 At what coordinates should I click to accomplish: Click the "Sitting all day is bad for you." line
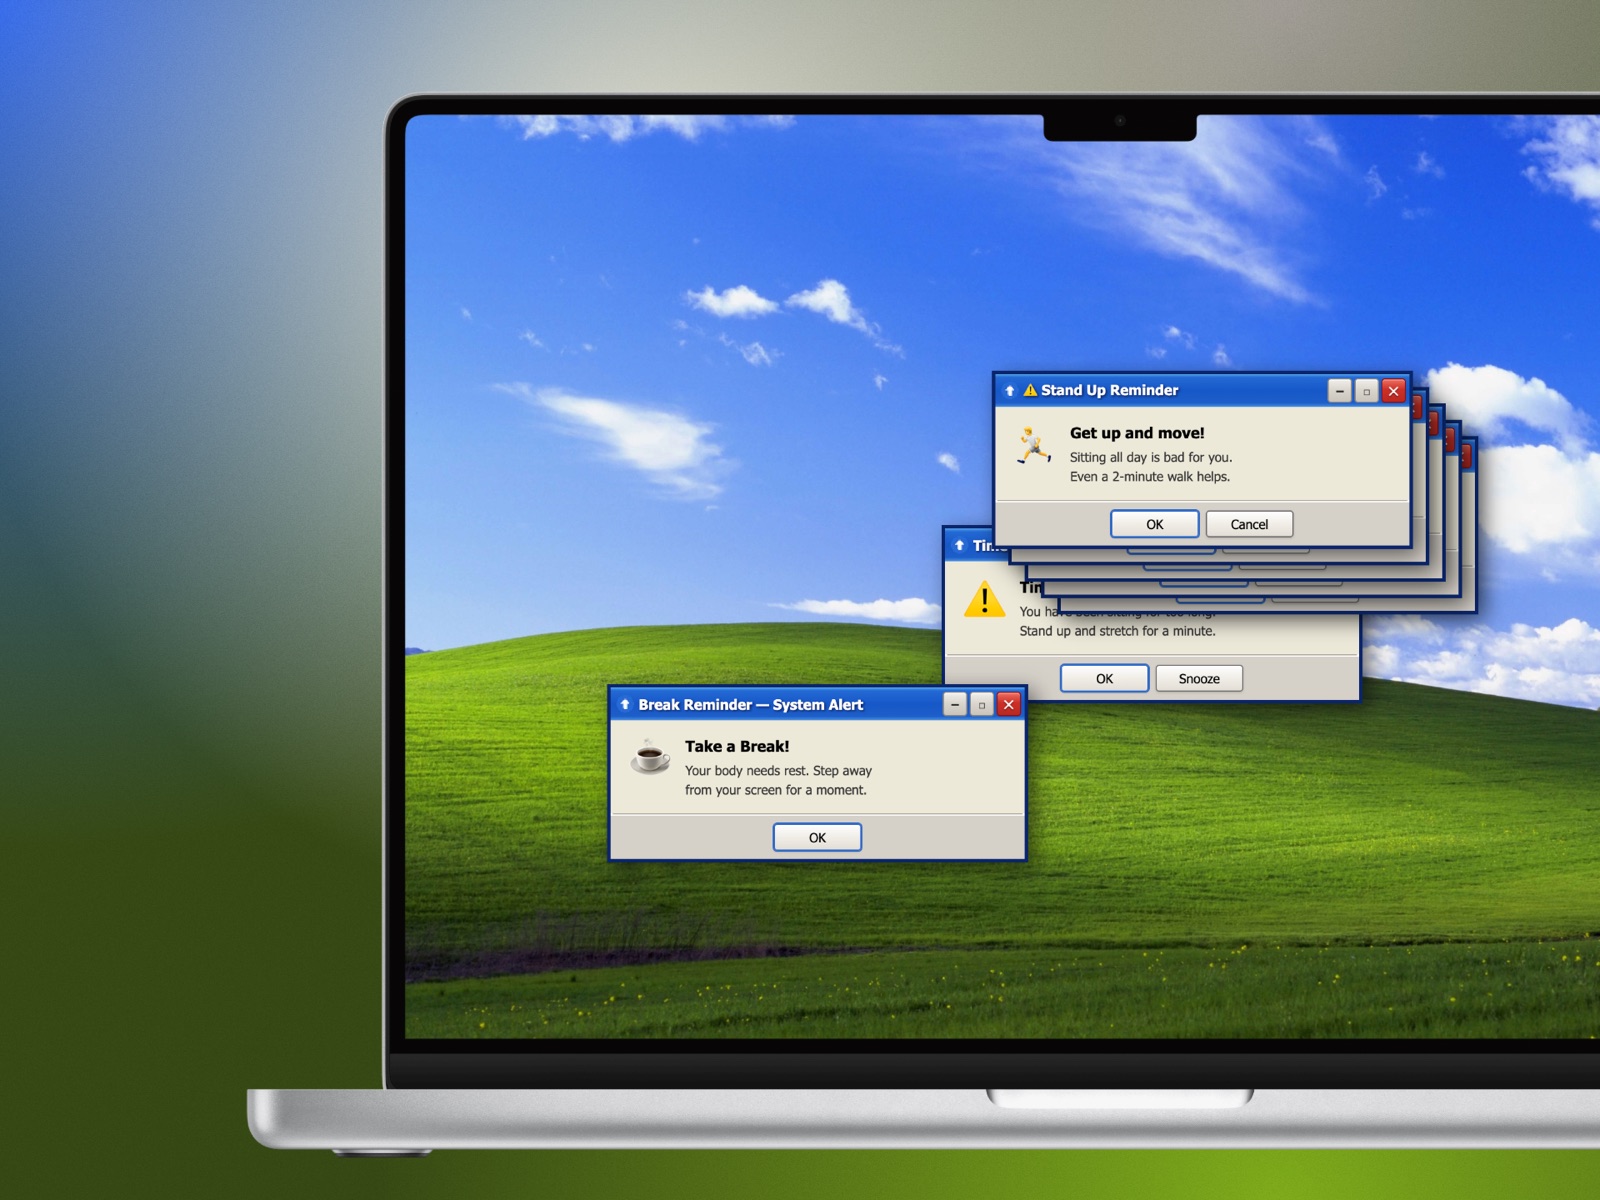coord(1151,457)
